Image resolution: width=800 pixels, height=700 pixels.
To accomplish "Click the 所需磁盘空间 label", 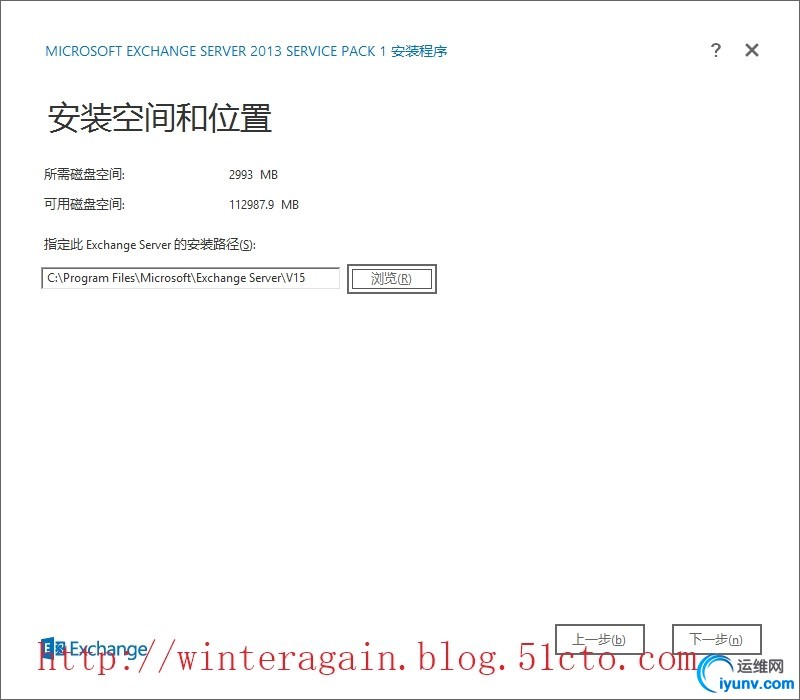I will click(84, 174).
